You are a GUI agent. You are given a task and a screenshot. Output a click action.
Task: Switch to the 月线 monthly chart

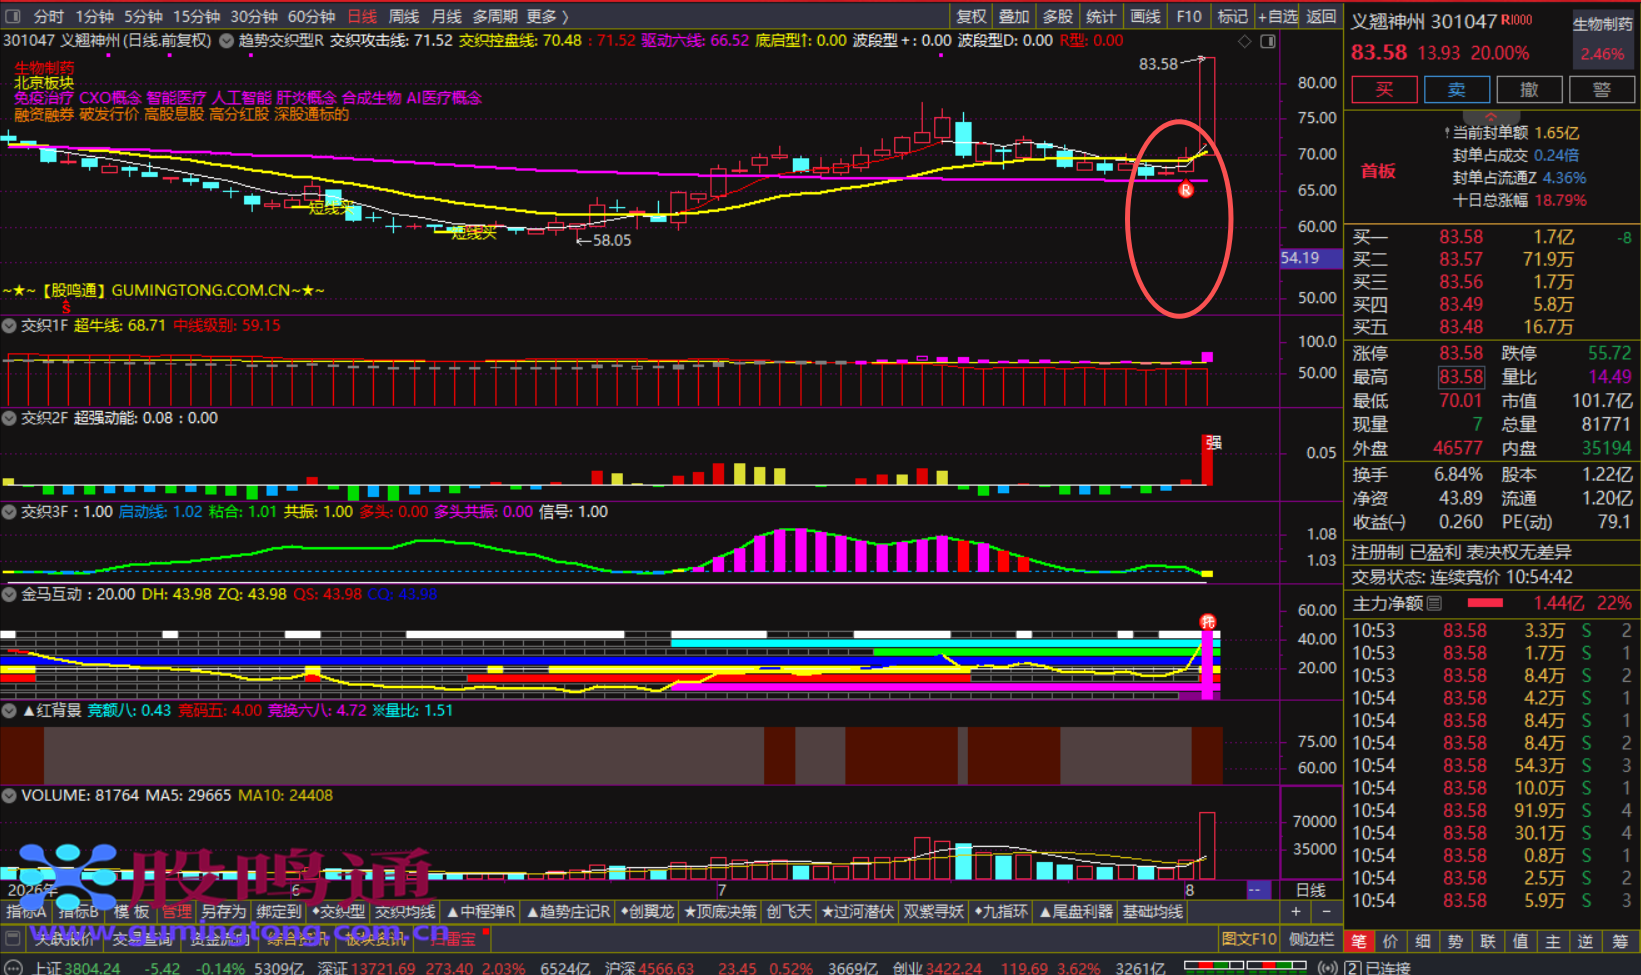click(x=446, y=16)
